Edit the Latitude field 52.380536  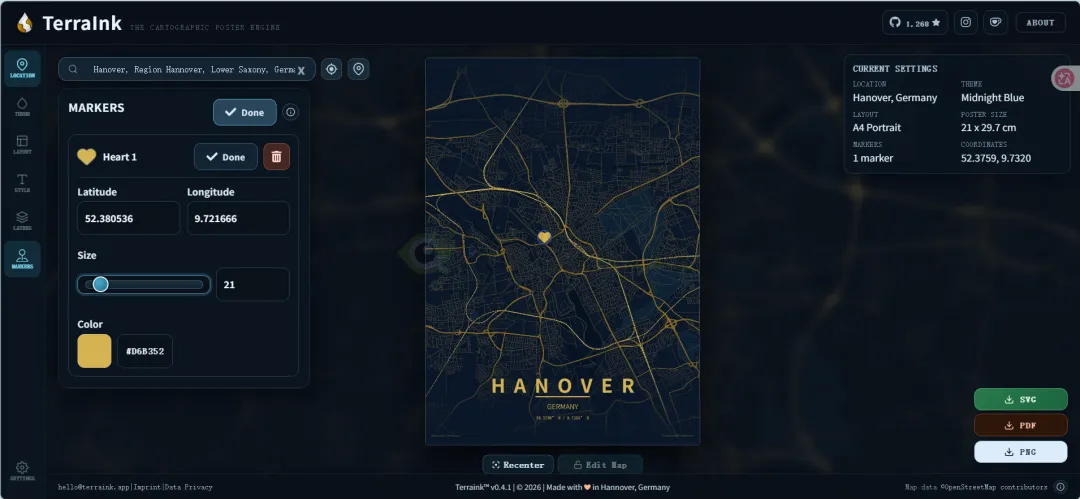[129, 218]
